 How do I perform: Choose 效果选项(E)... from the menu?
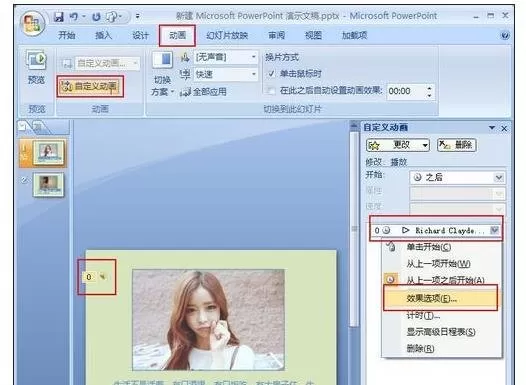(440, 298)
